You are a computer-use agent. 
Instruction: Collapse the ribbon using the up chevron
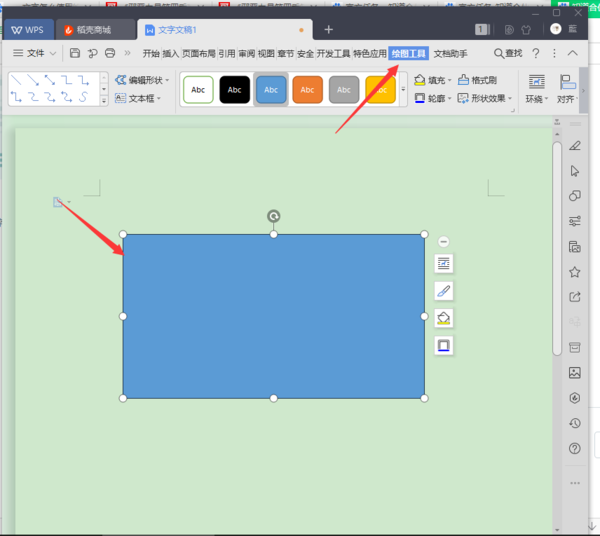coord(573,53)
